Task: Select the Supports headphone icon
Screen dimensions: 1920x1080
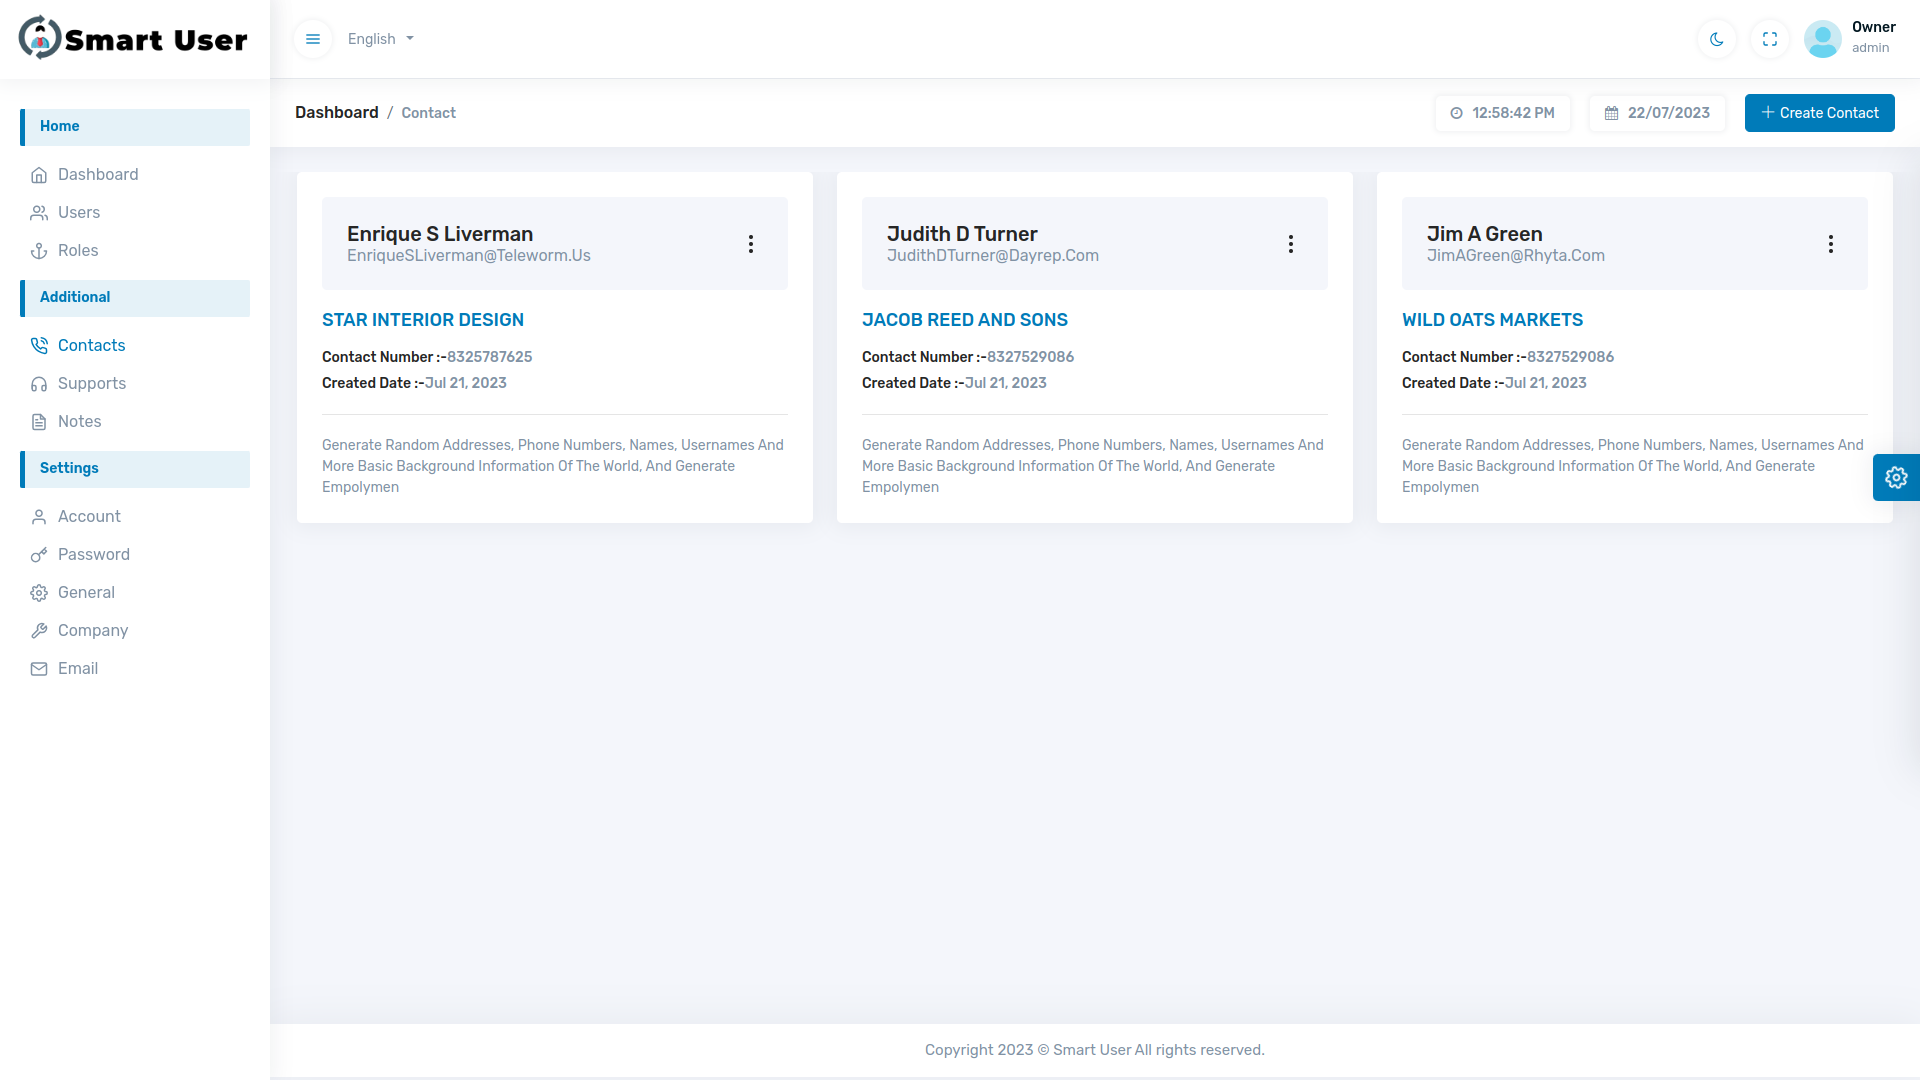Action: click(39, 383)
